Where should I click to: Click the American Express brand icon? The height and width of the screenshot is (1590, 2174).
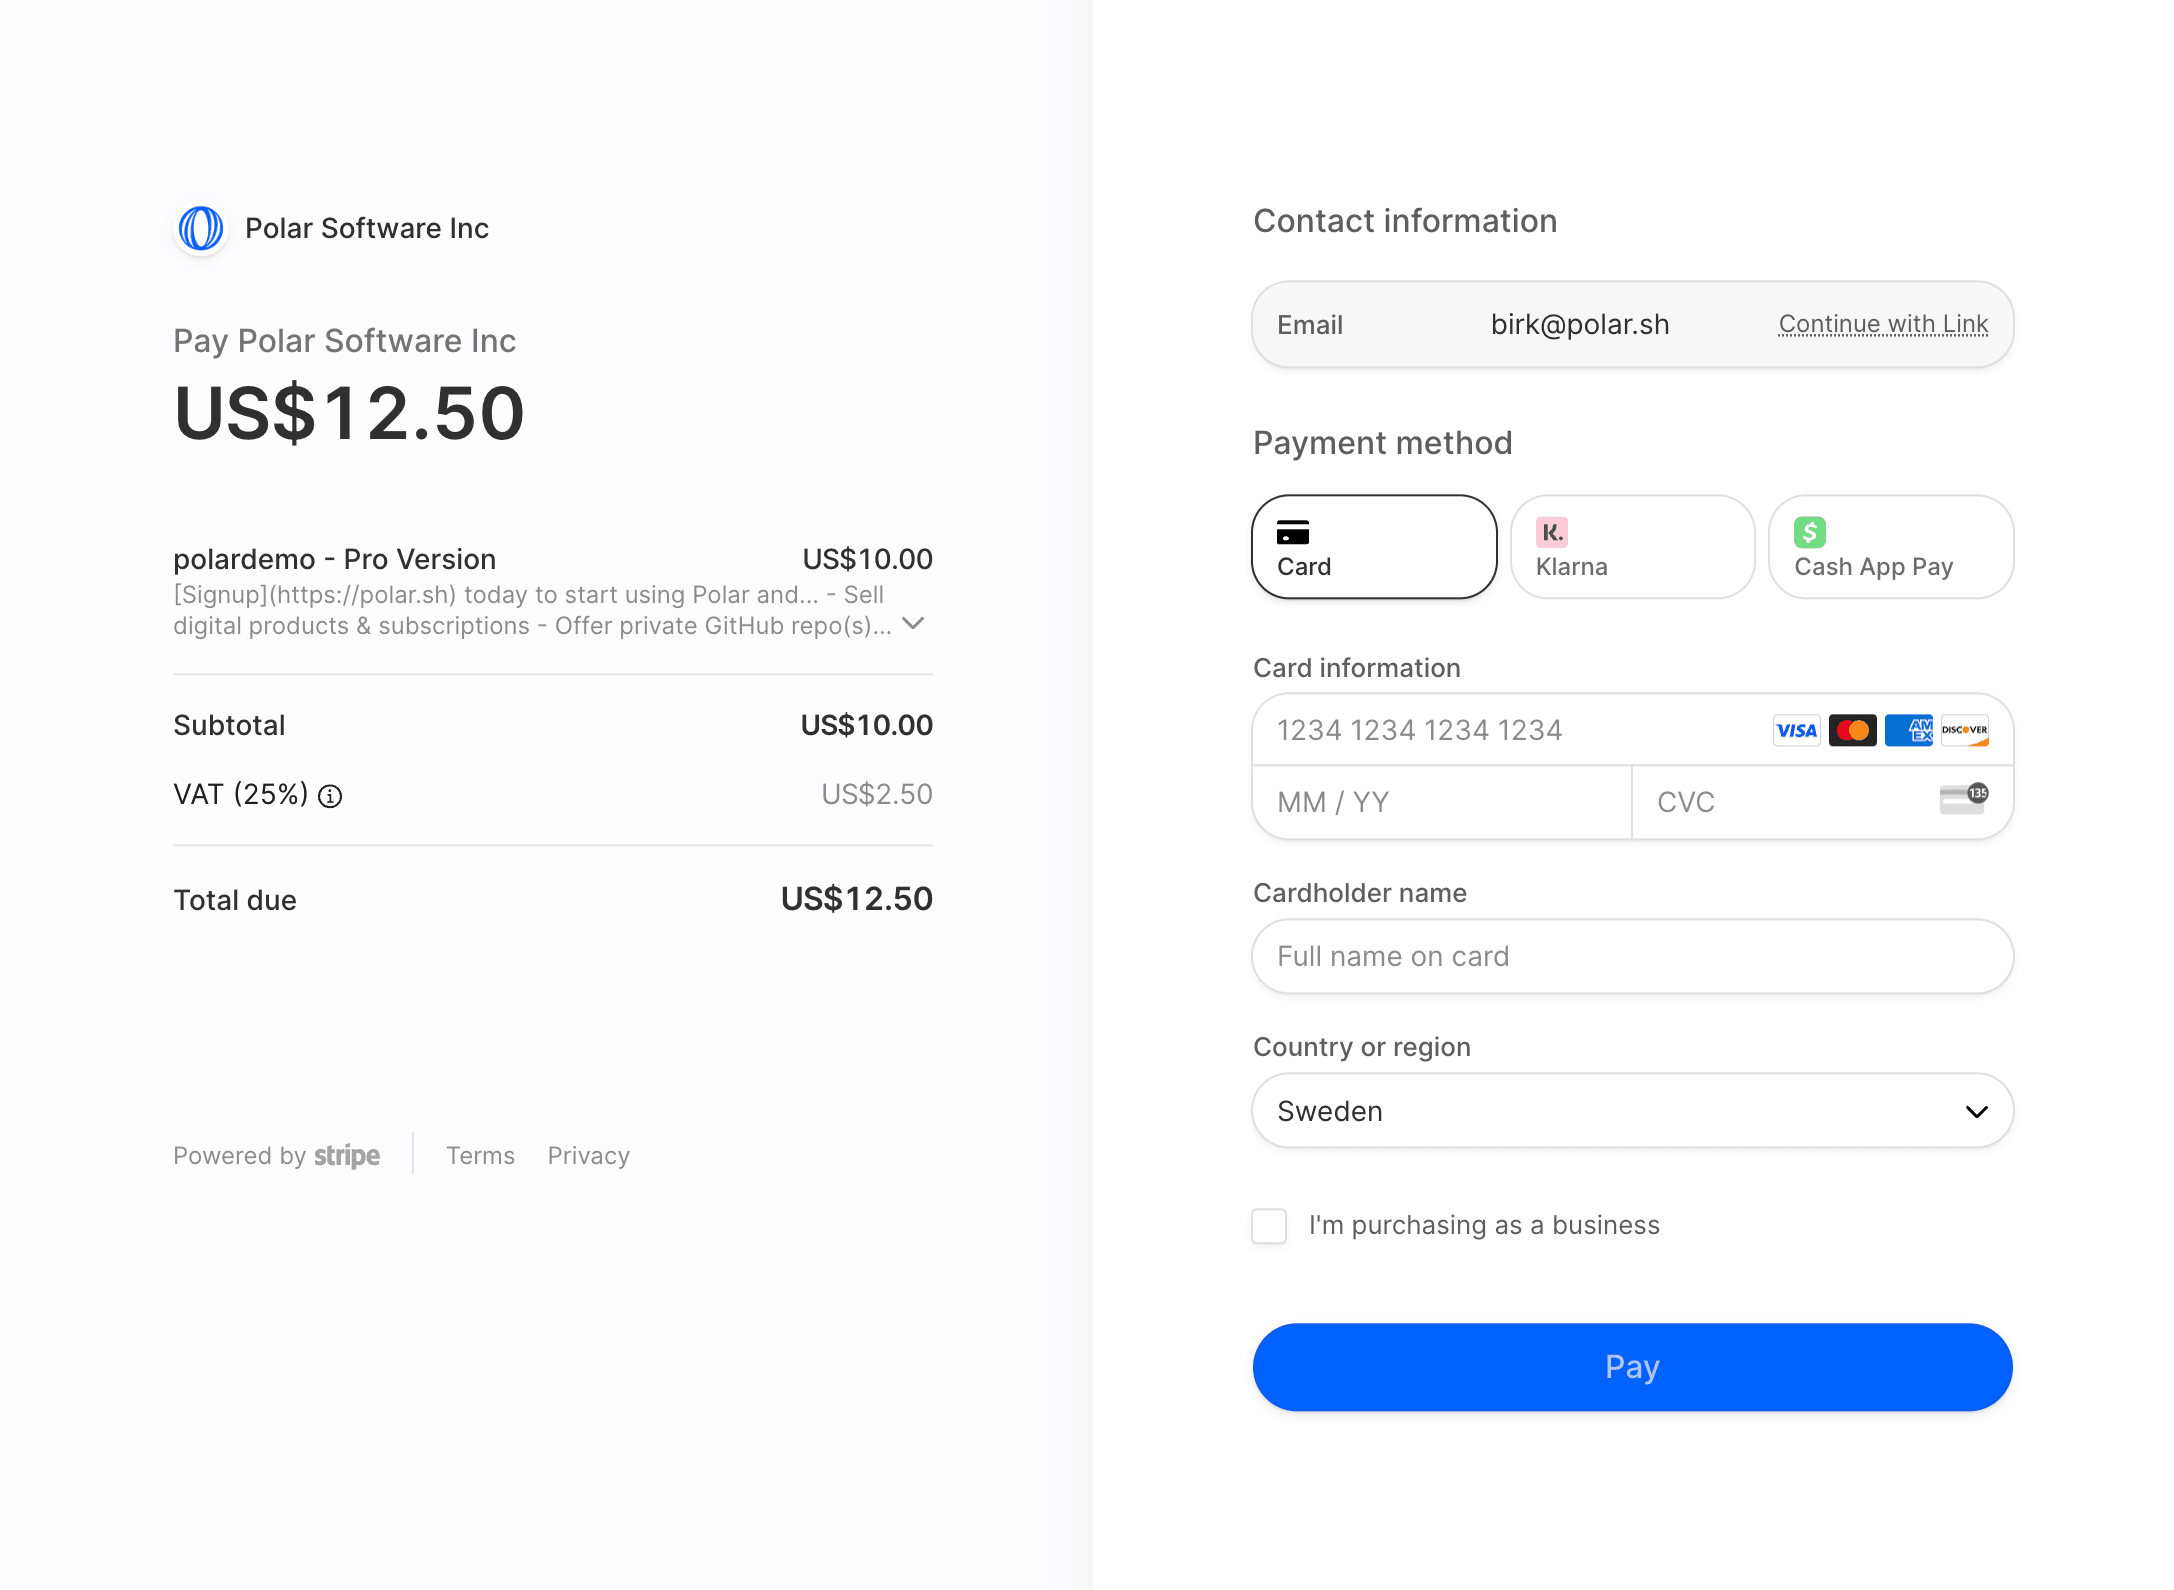click(x=1908, y=730)
